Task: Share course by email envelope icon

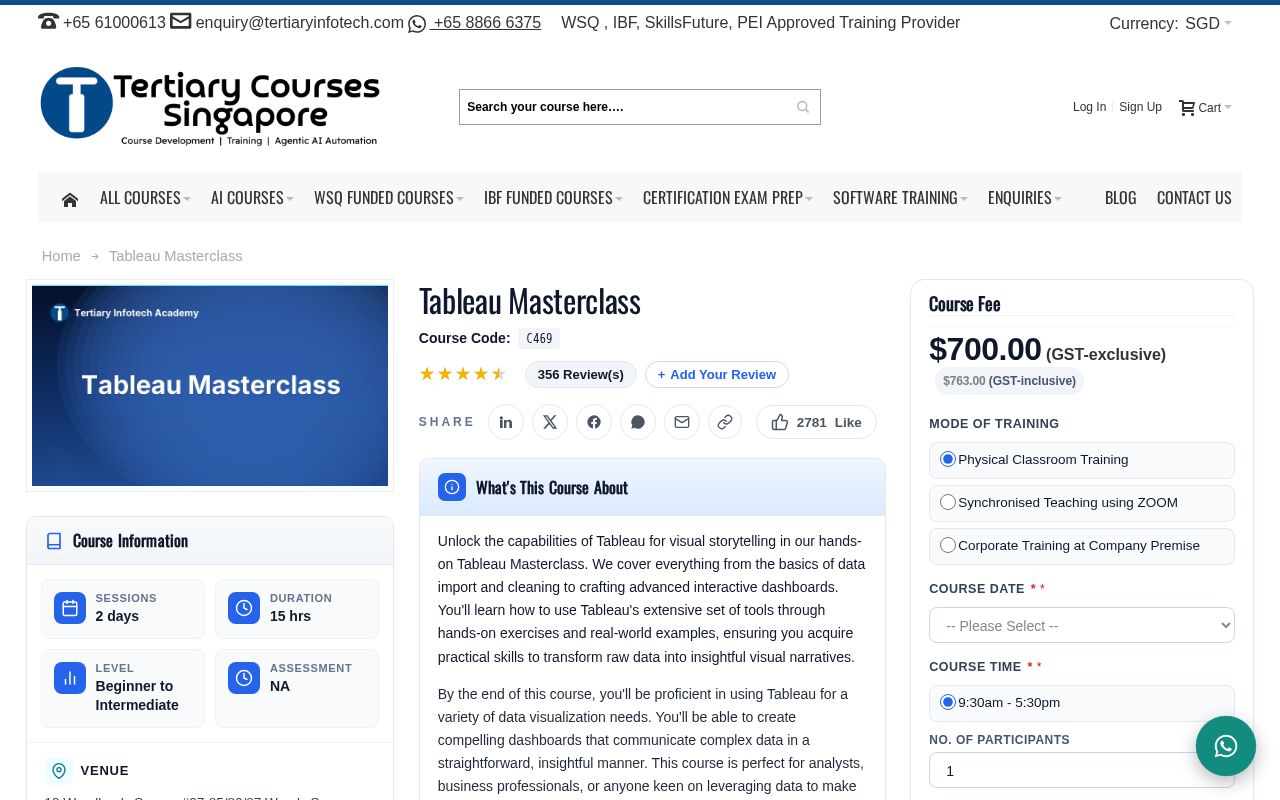Action: tap(682, 422)
